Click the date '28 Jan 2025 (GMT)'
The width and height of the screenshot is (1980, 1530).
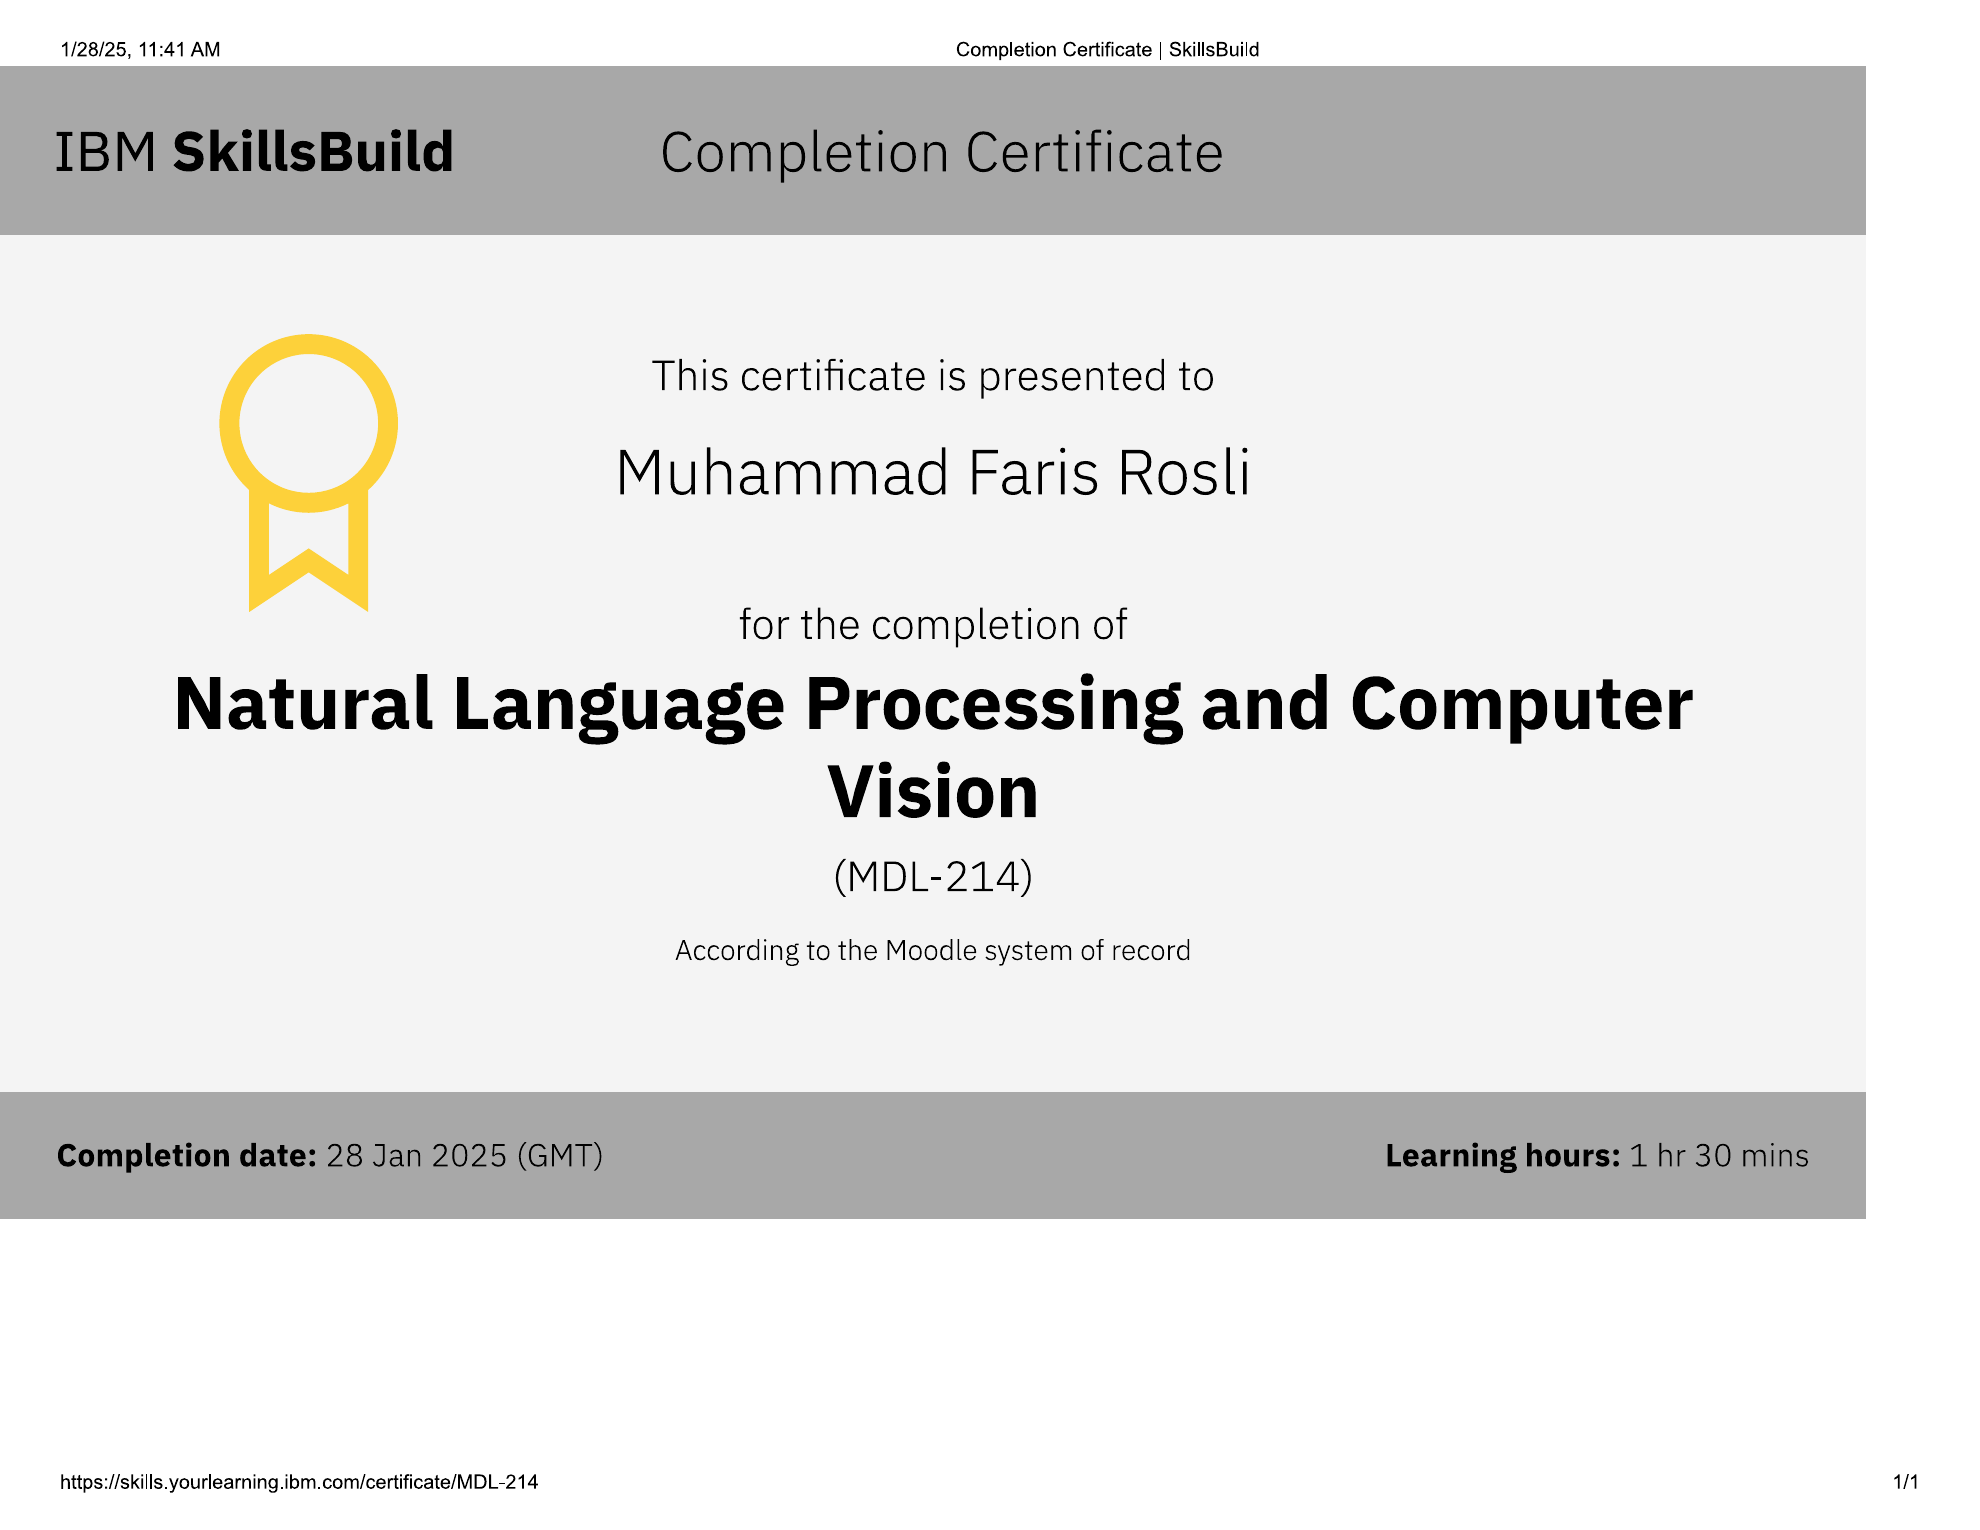pos(465,1155)
